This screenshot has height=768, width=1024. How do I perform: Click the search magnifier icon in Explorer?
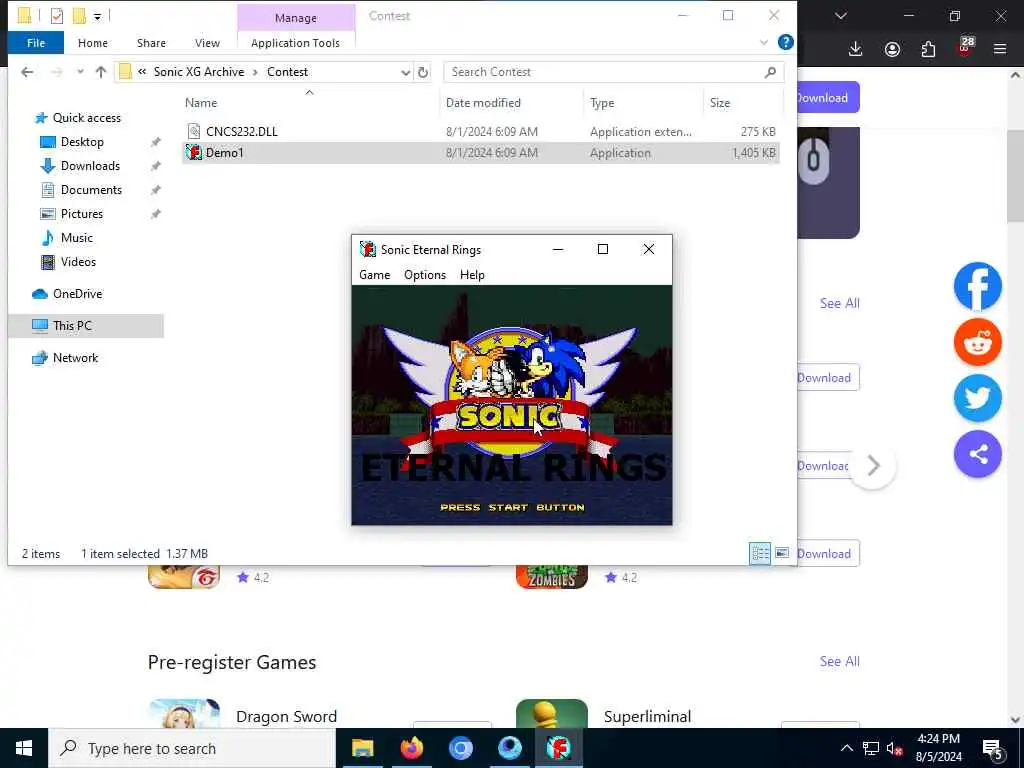(x=771, y=72)
